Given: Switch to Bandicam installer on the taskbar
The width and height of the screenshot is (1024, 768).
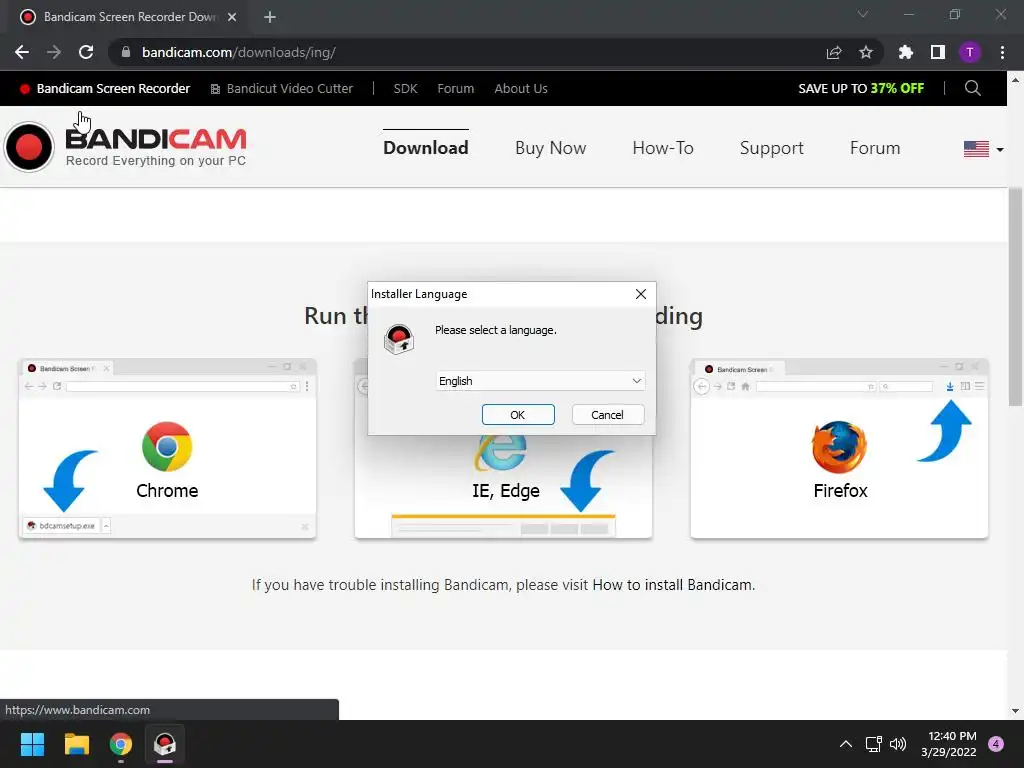Looking at the screenshot, I should (165, 744).
